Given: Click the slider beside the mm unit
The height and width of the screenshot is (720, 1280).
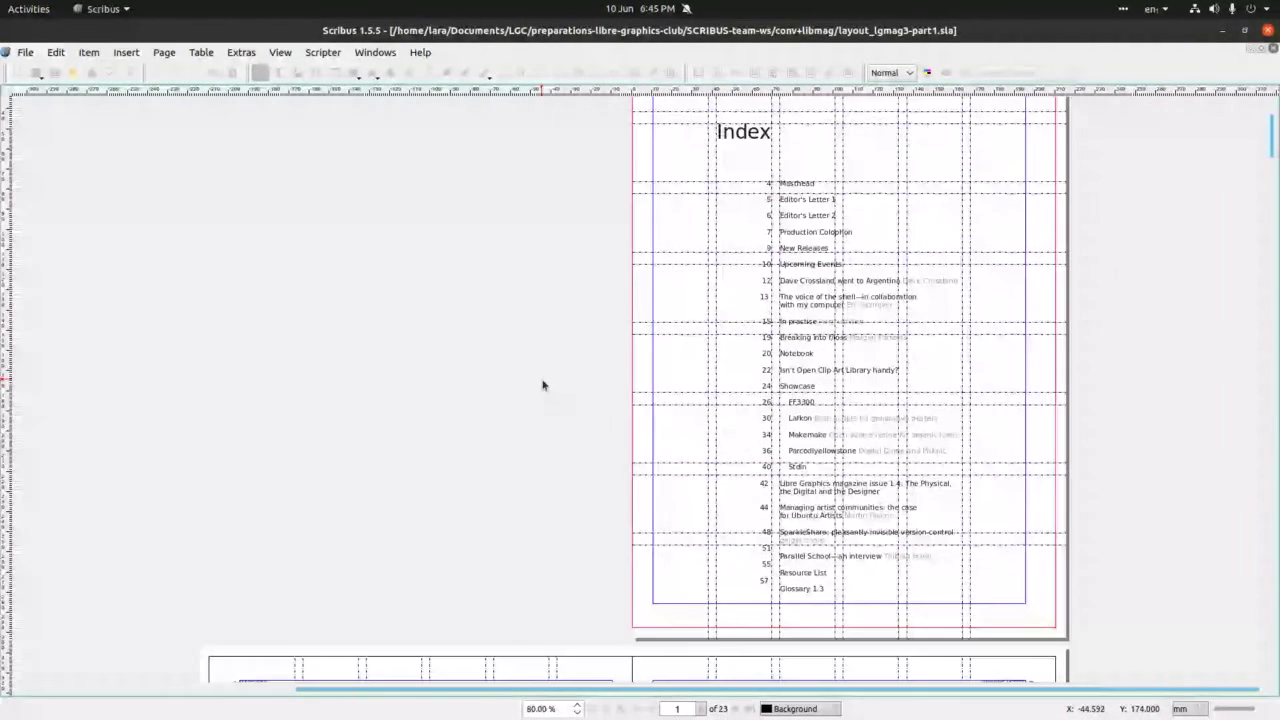Looking at the screenshot, I should click(x=1234, y=709).
